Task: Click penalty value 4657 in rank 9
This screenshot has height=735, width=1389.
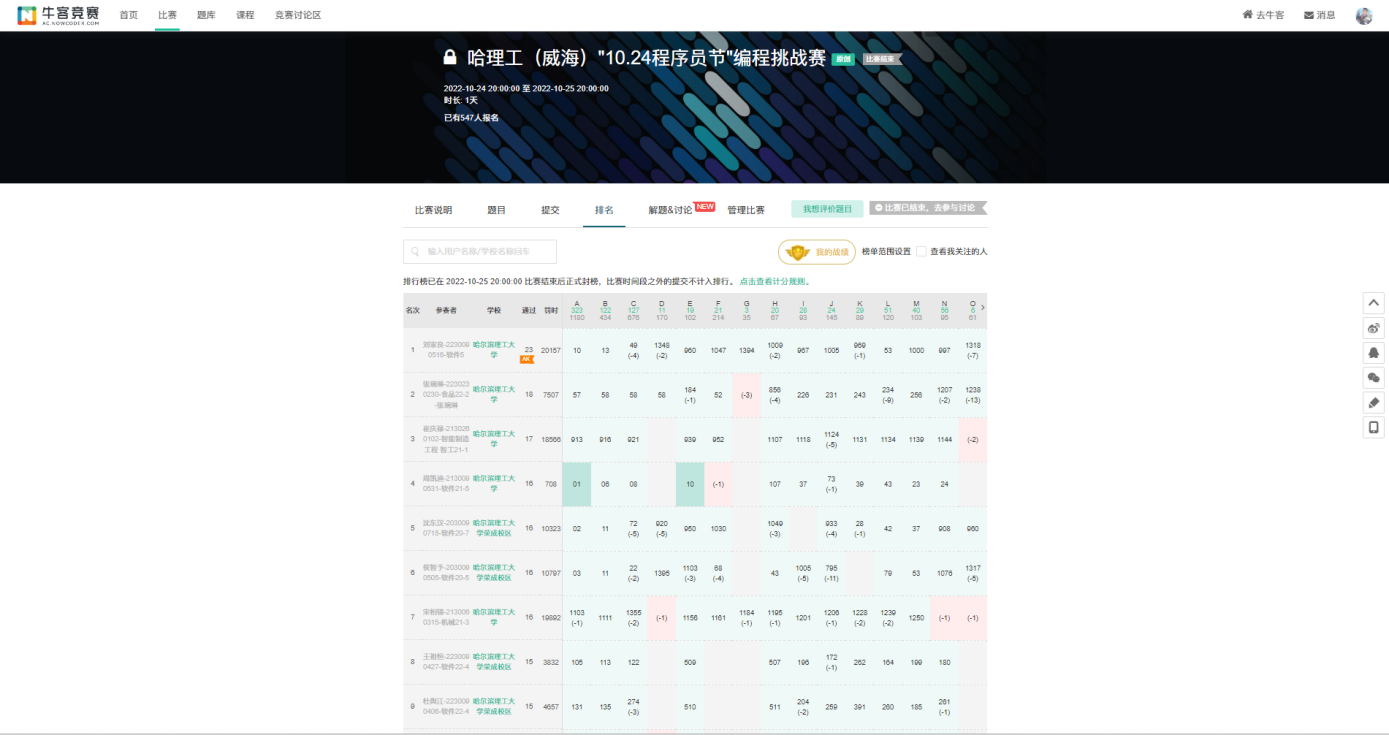Action: click(x=551, y=706)
